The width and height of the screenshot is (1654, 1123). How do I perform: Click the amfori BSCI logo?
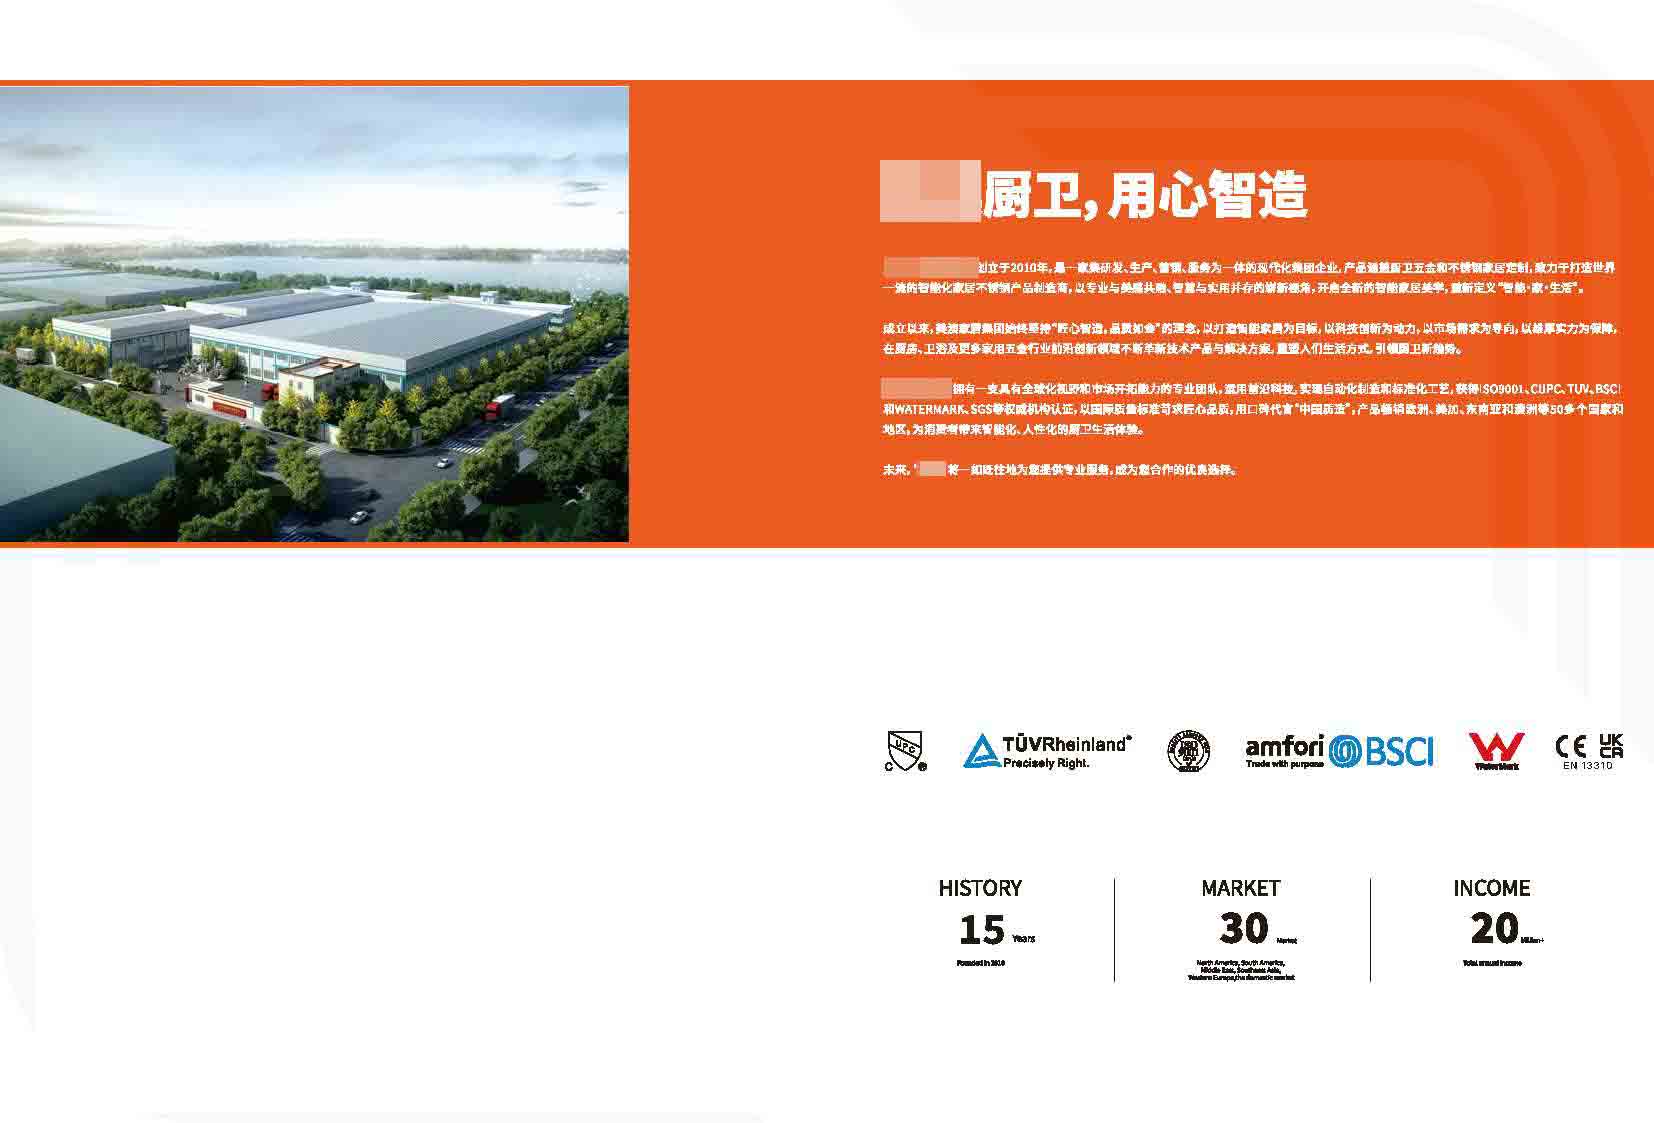[1340, 751]
